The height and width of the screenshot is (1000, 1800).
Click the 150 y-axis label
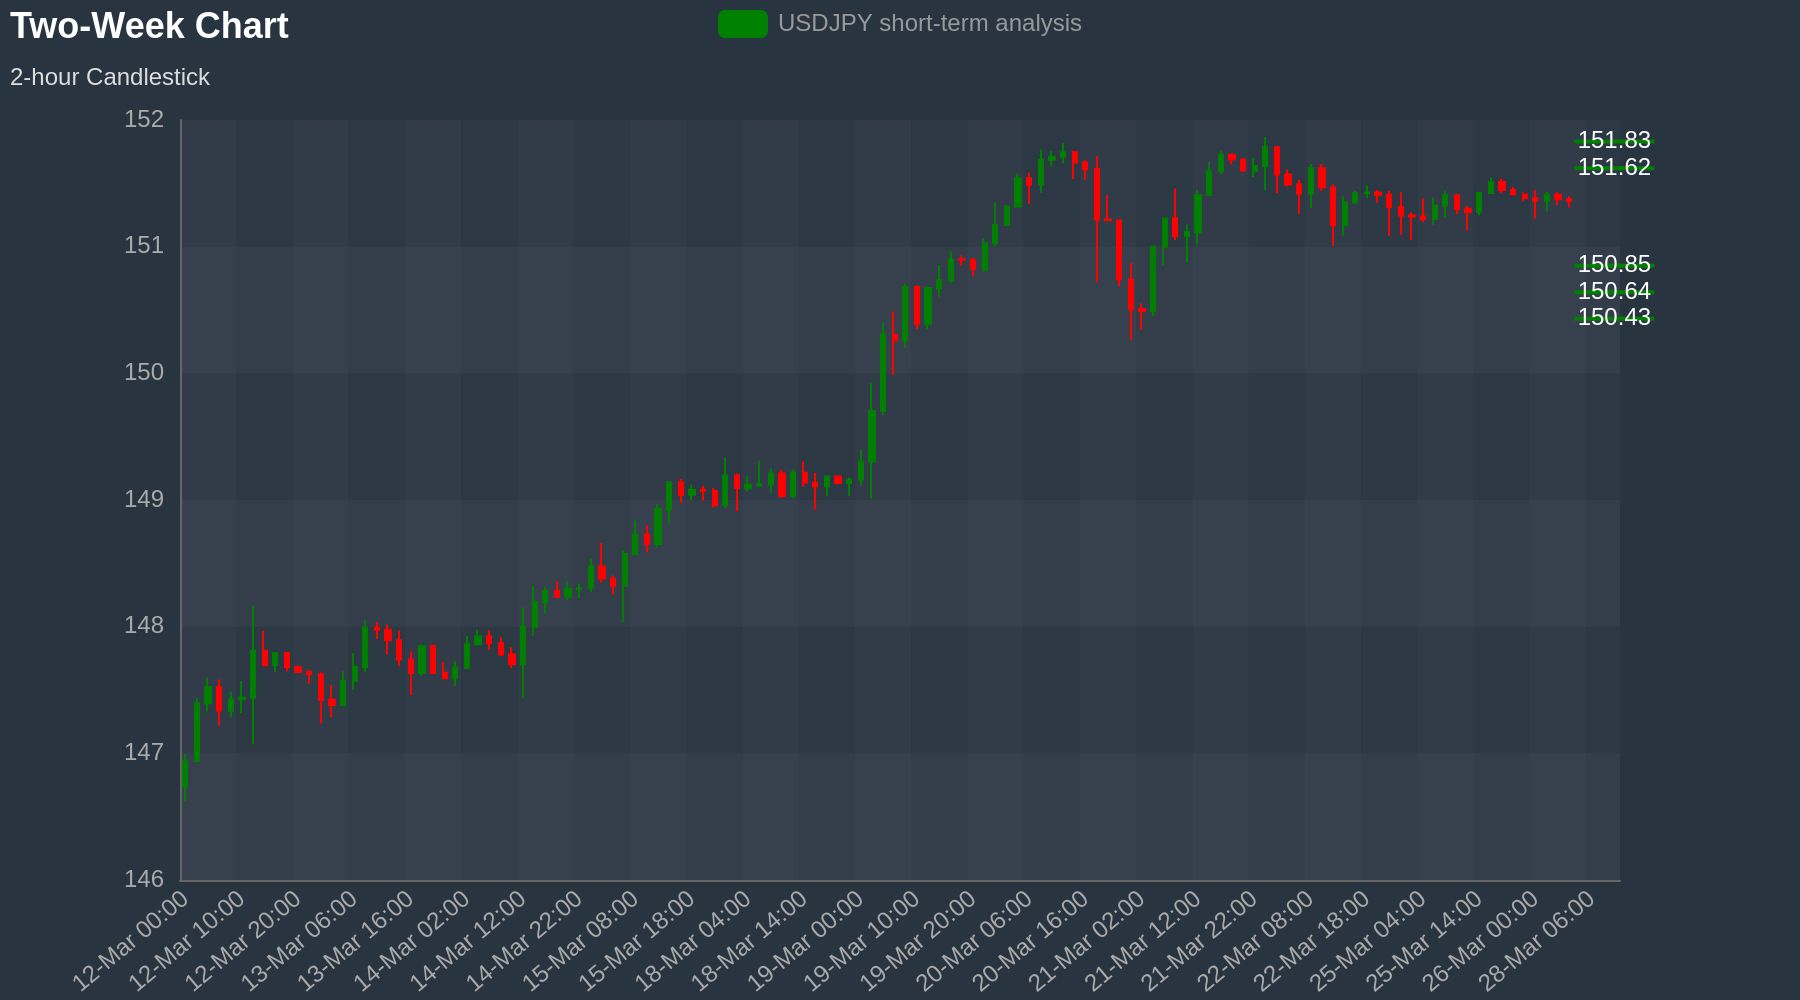(x=144, y=373)
